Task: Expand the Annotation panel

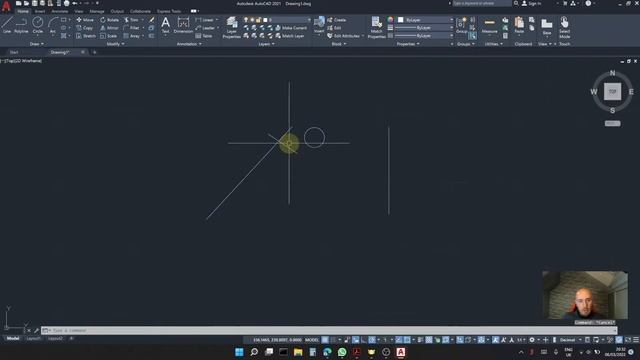Action: pos(189,44)
